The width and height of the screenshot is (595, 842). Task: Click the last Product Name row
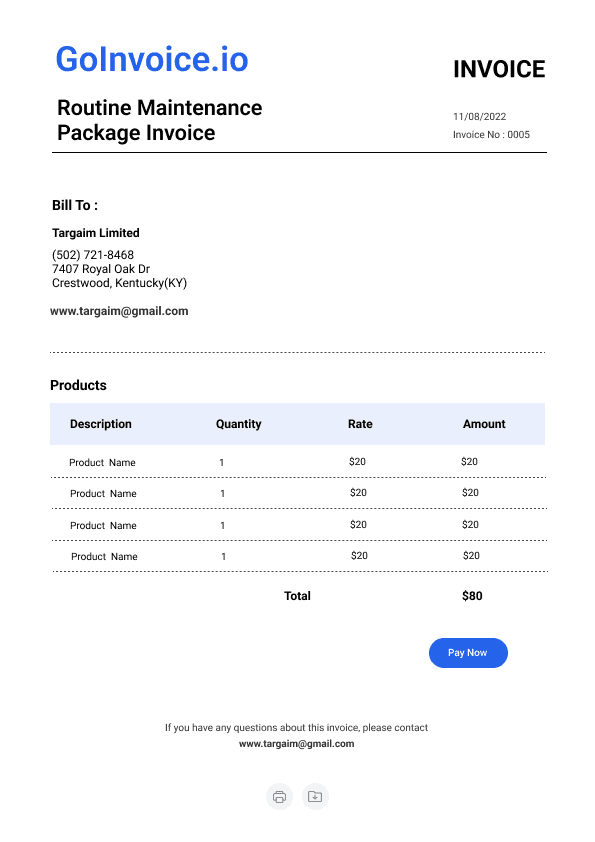[x=299, y=556]
